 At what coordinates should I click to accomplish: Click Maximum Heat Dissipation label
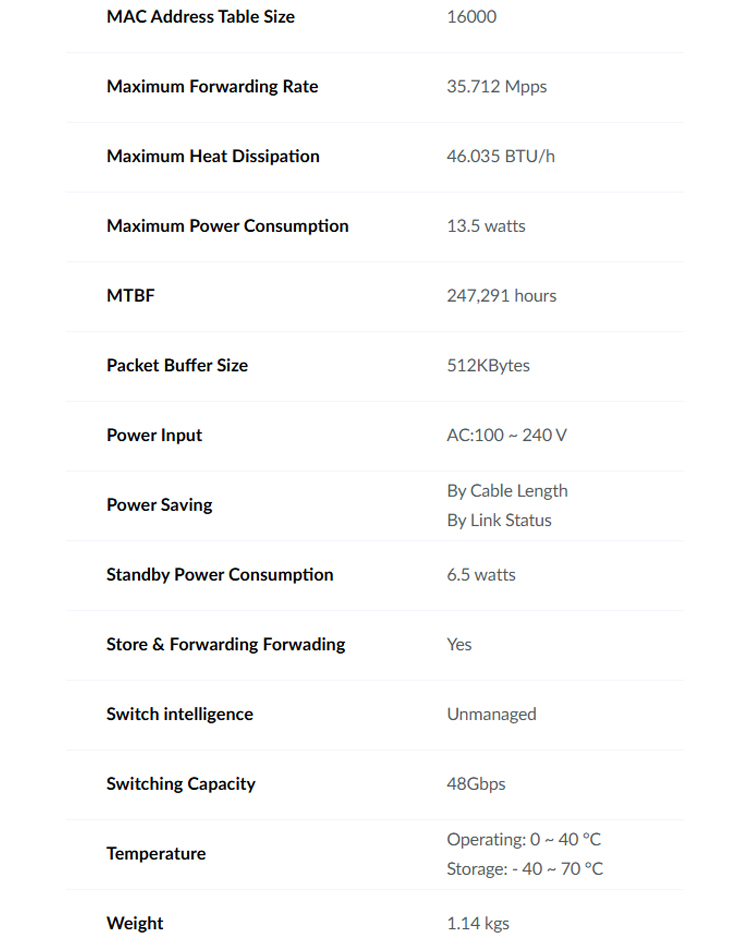click(213, 156)
